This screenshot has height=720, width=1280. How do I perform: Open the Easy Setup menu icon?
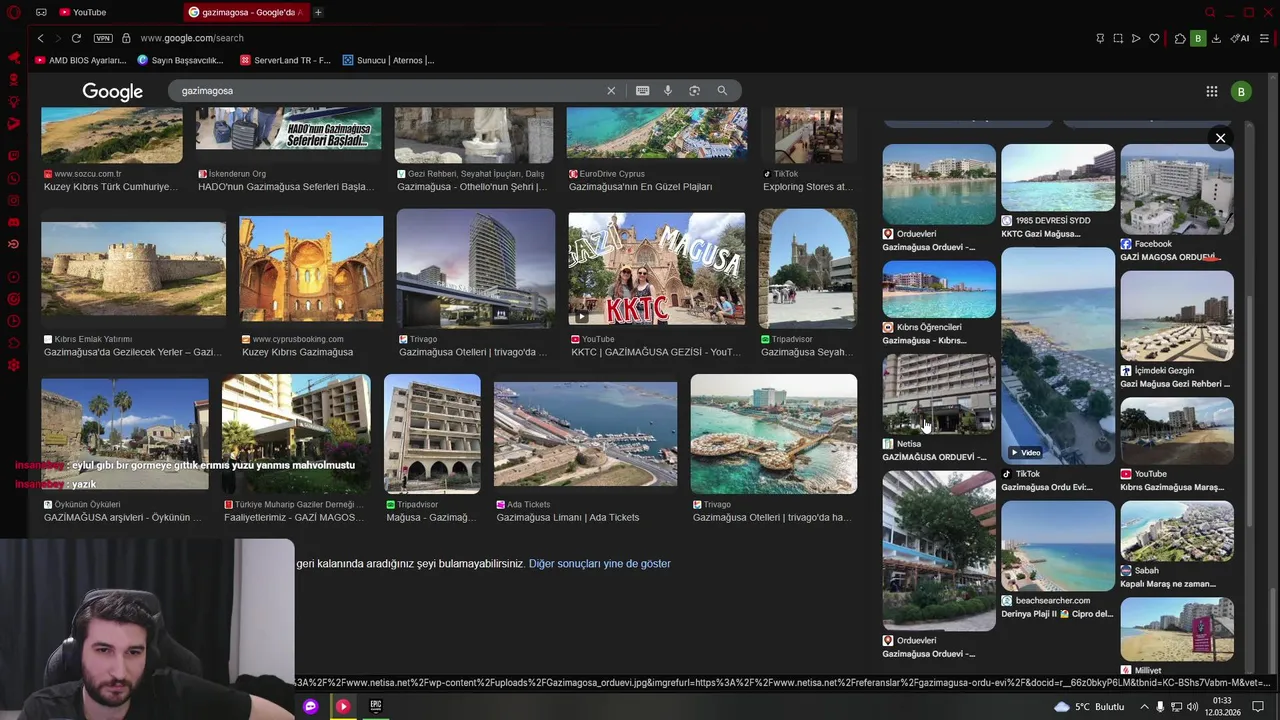tap(1265, 38)
